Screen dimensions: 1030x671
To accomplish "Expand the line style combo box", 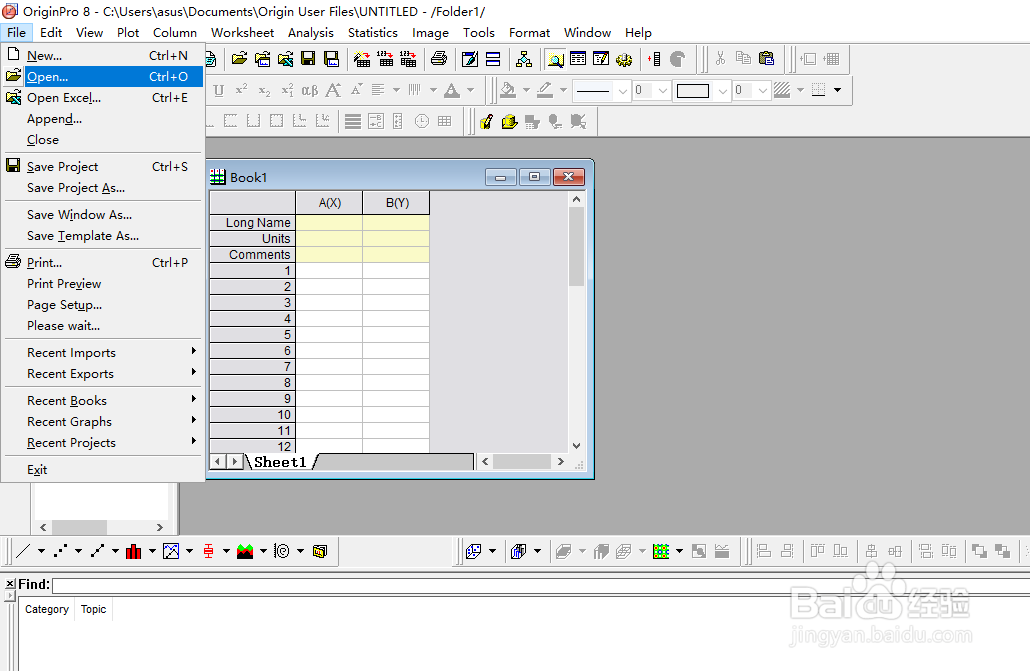I will (622, 91).
